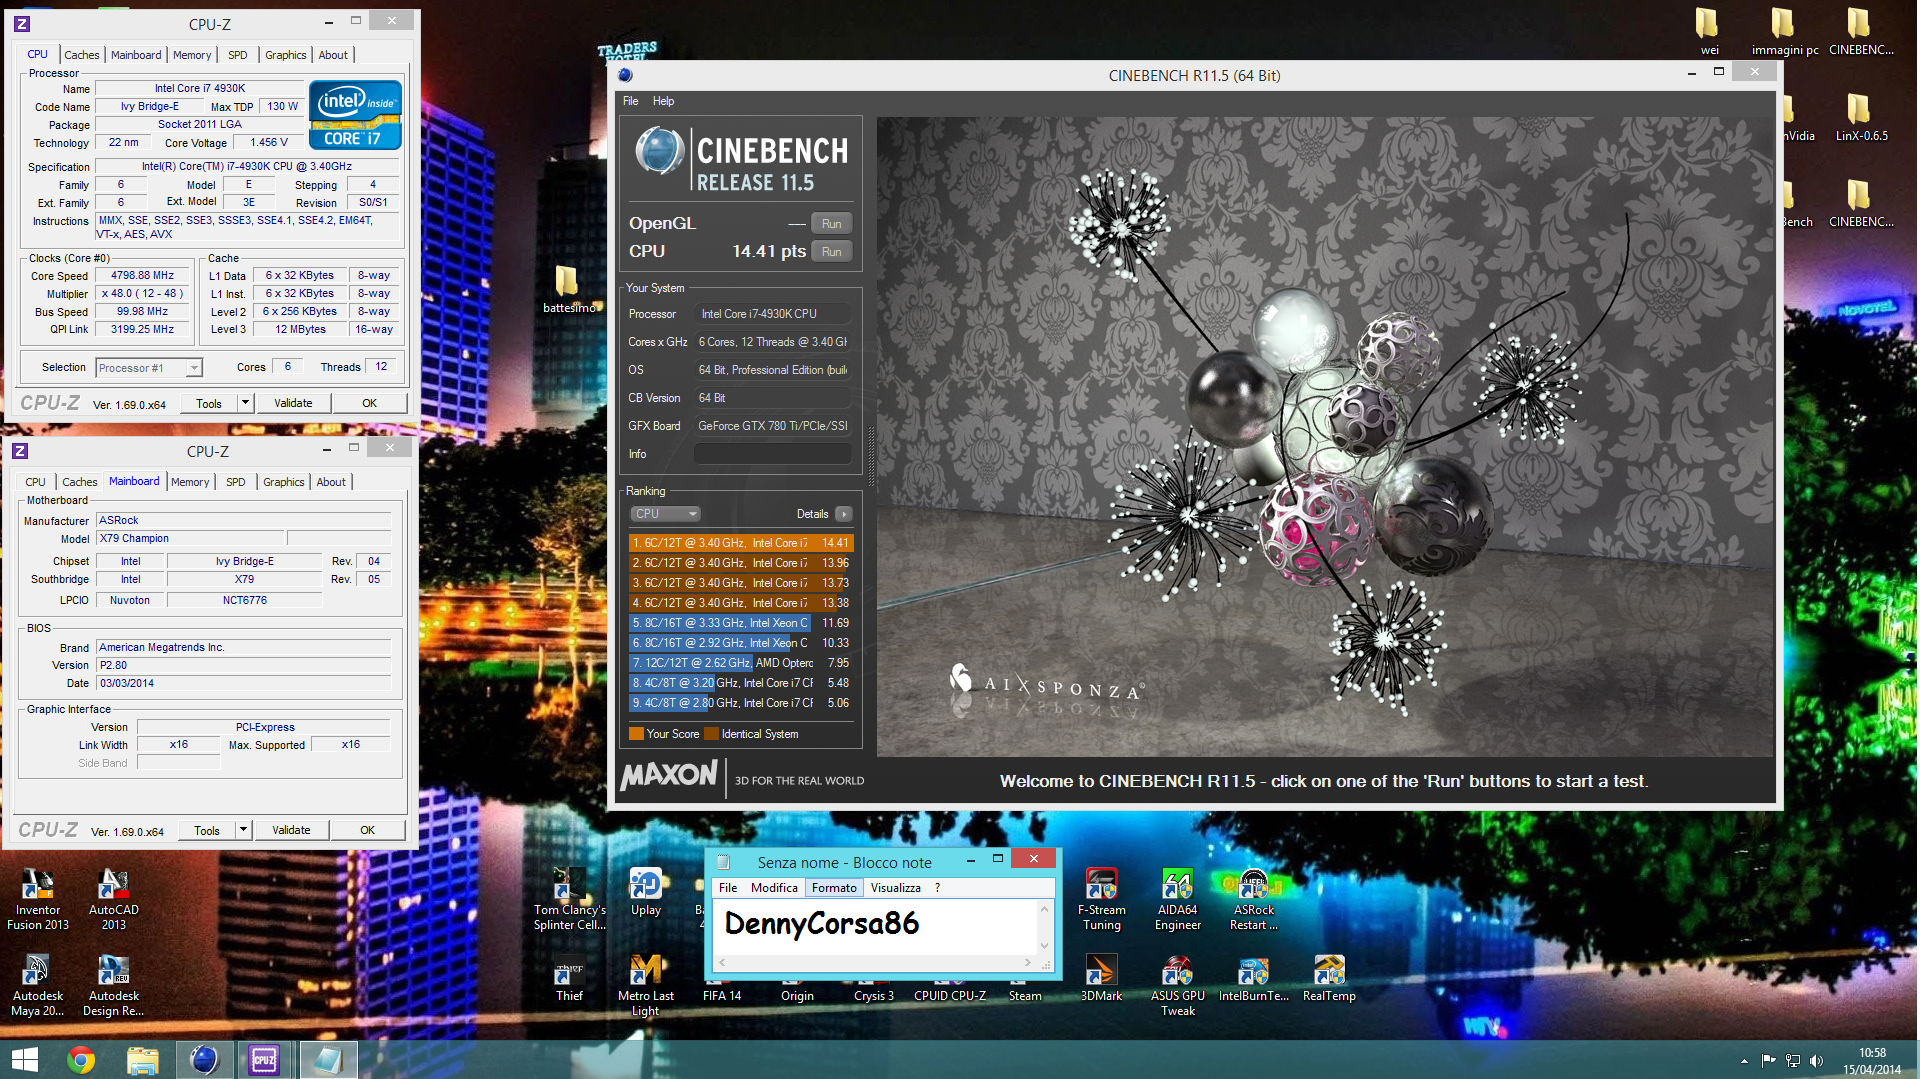
Task: Open File Explorer from the taskbar
Action: [142, 1059]
